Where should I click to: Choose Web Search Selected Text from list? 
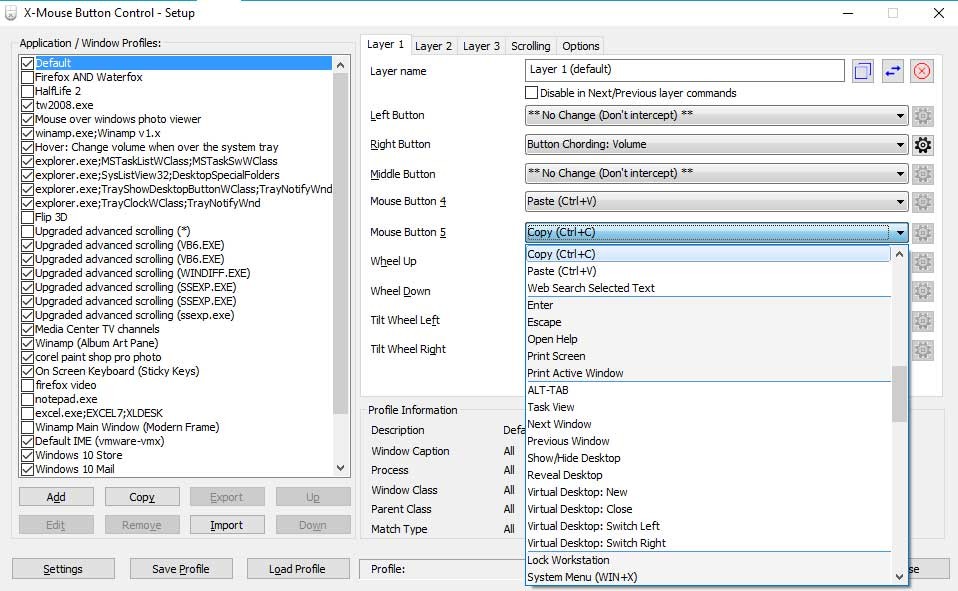(x=591, y=288)
